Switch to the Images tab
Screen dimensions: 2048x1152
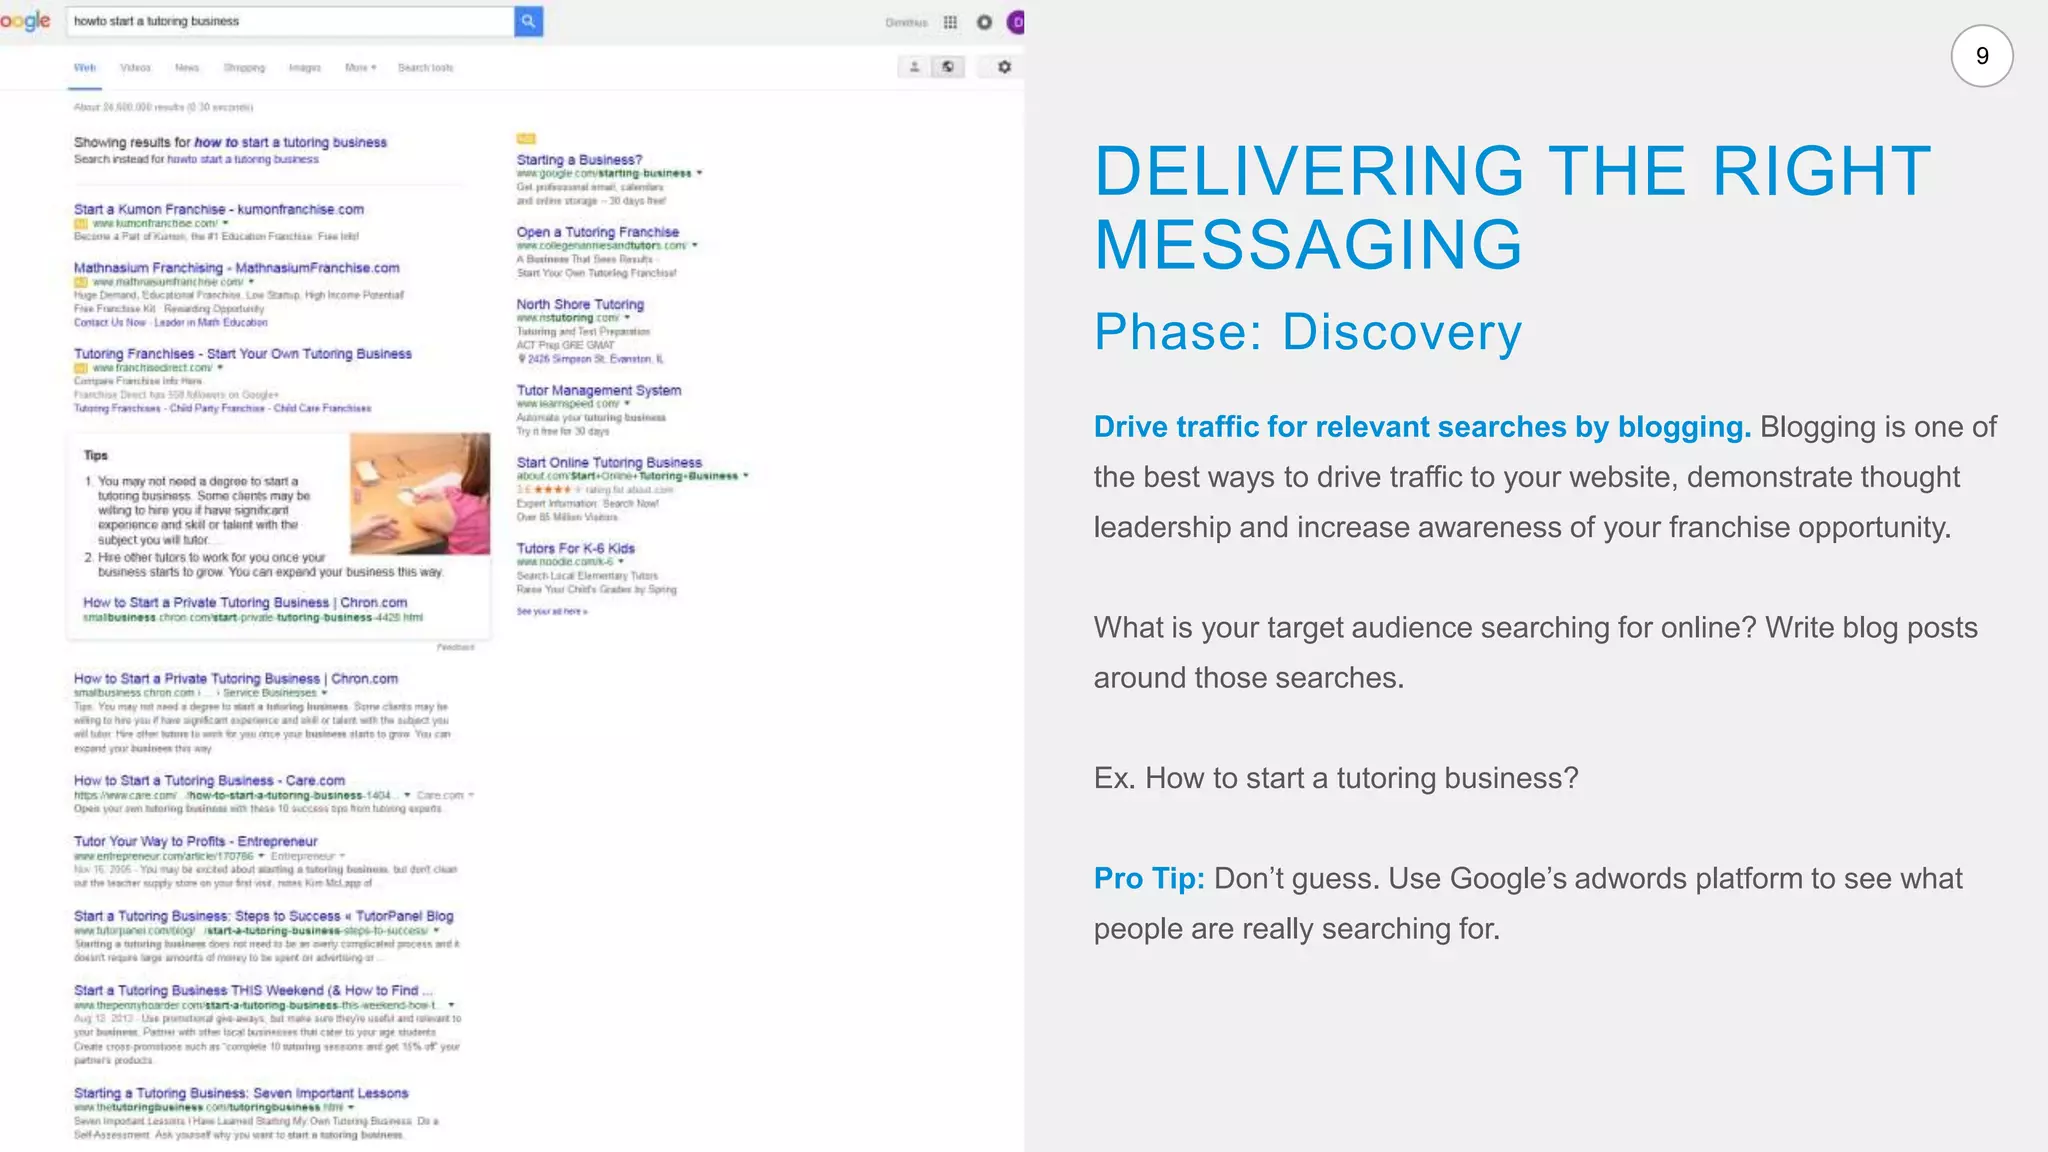click(304, 68)
